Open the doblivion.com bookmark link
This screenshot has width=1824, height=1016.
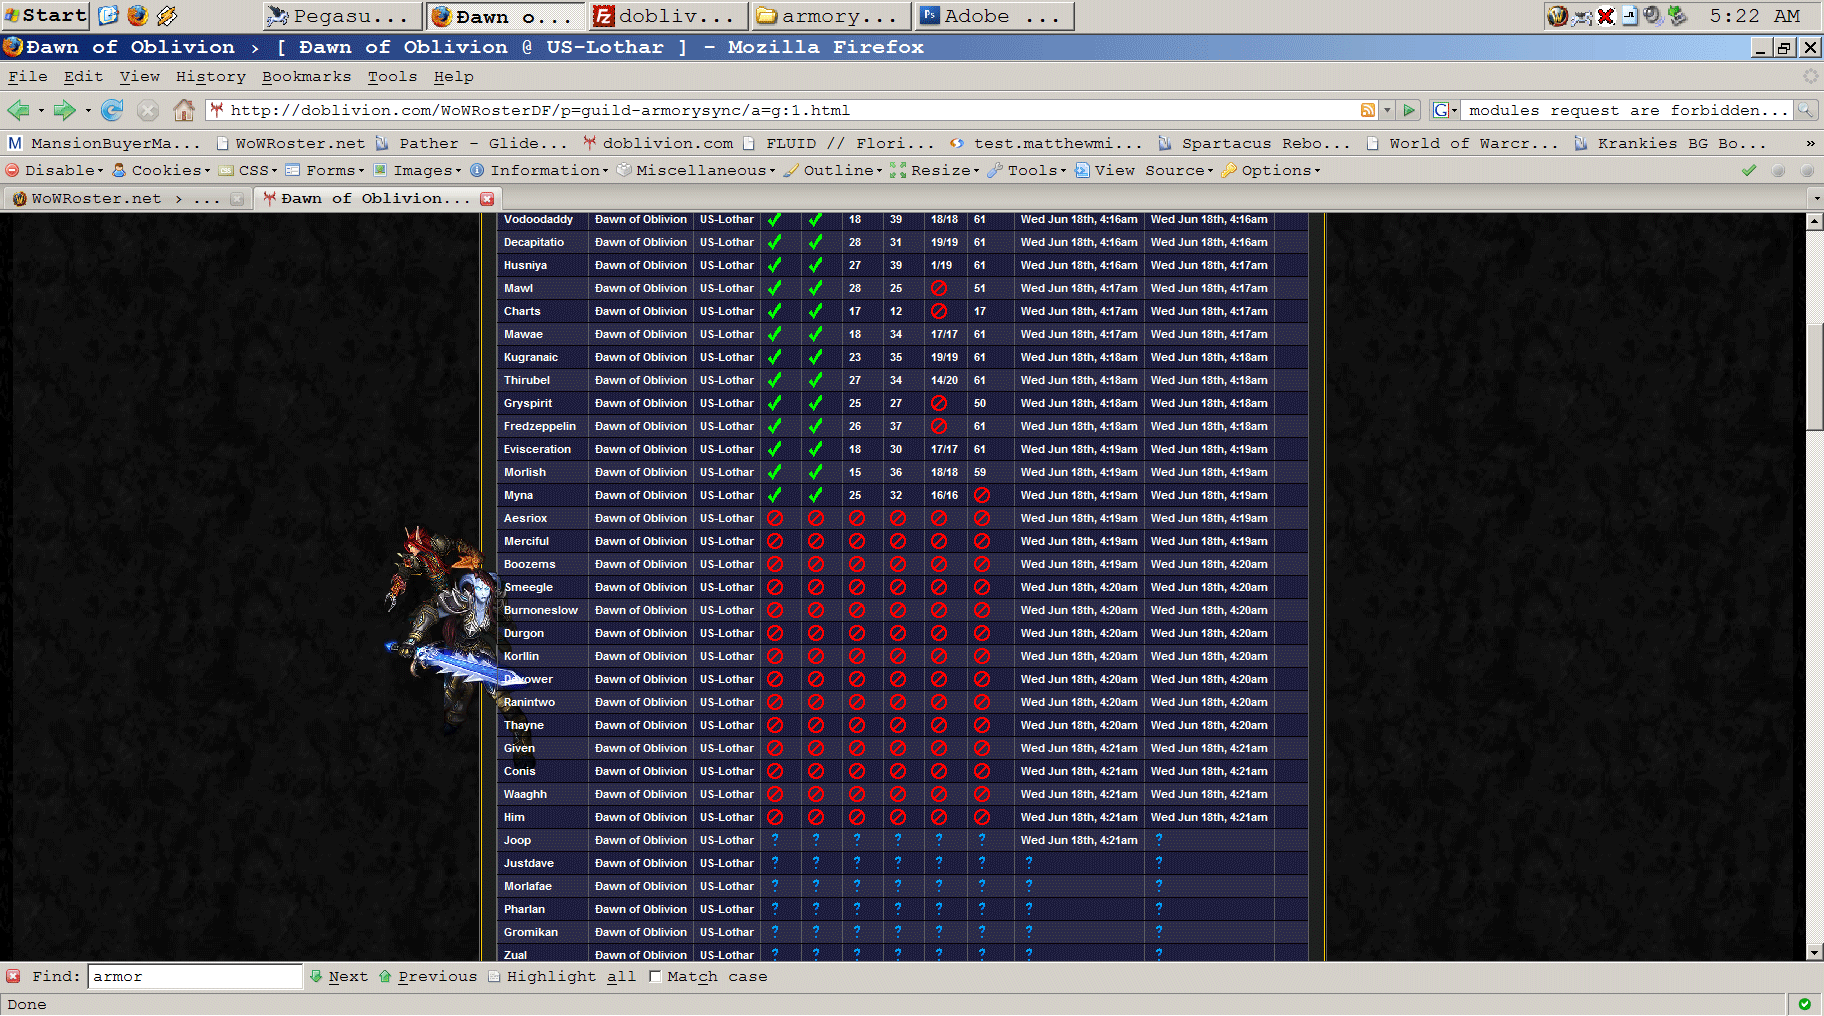pos(658,143)
